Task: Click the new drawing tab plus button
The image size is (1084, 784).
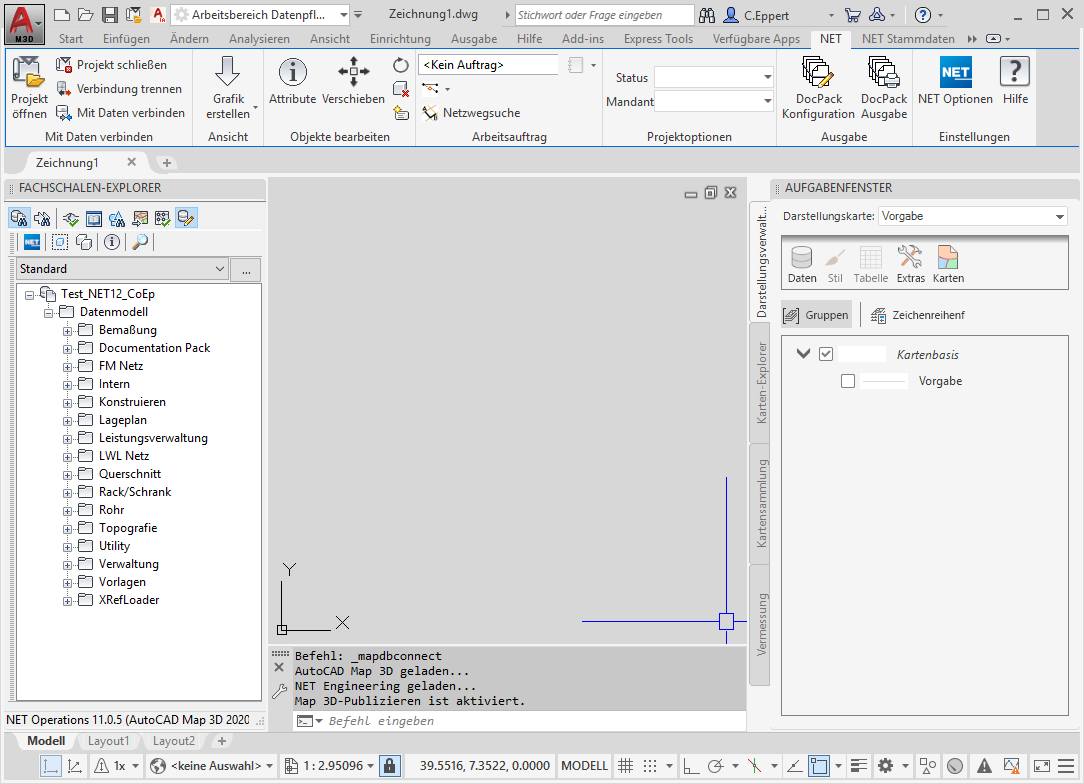Action: (x=167, y=163)
